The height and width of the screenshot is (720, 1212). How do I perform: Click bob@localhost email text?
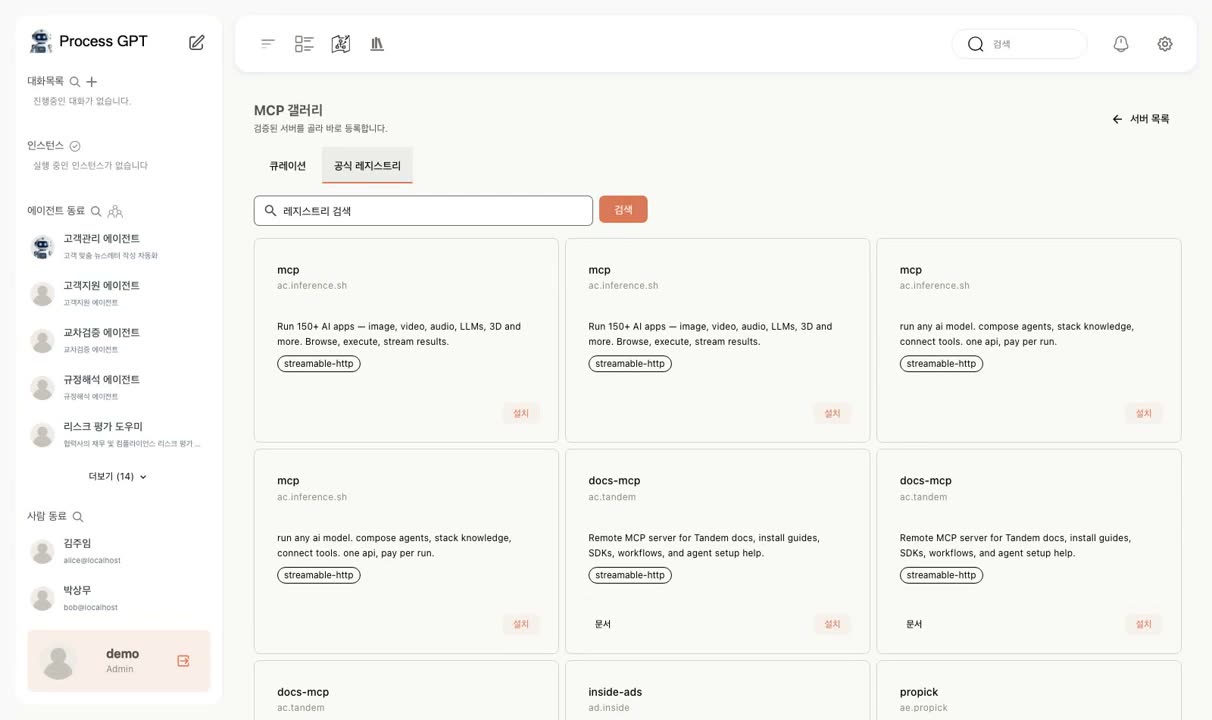click(x=91, y=607)
